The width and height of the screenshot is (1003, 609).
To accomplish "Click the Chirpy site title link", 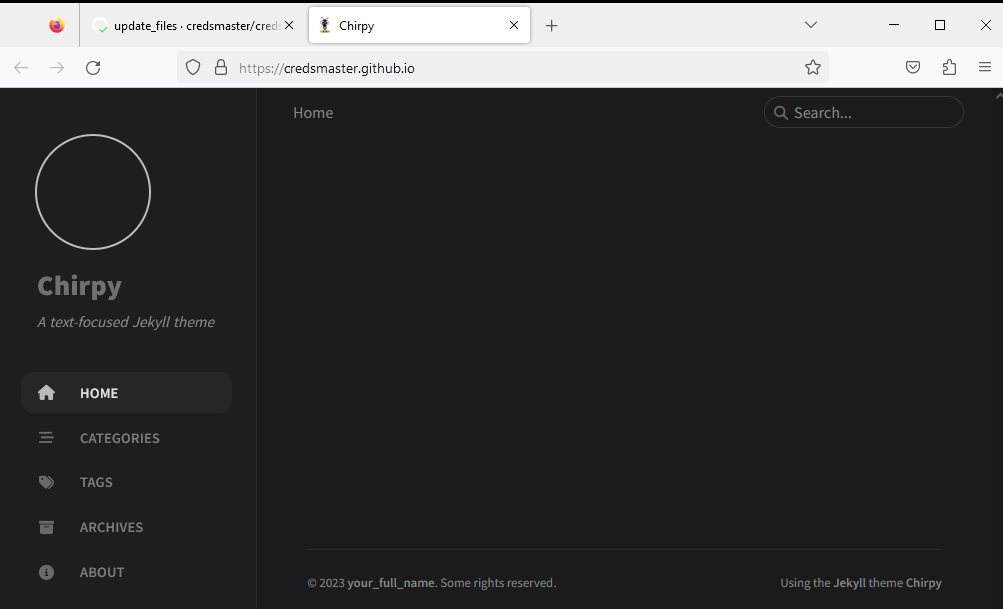I will point(80,286).
